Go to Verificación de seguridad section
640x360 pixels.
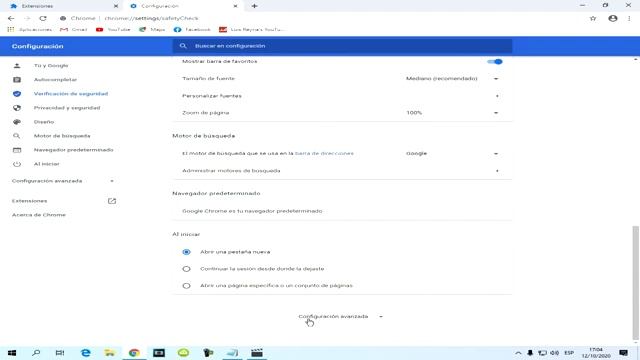(x=71, y=93)
